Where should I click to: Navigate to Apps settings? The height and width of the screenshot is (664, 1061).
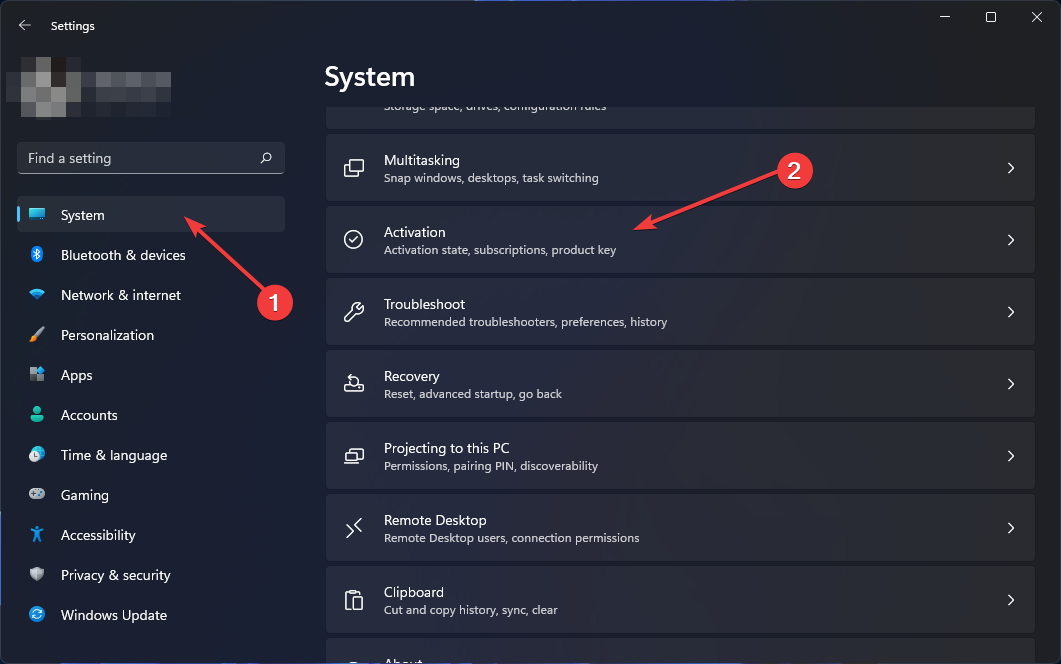tap(151, 374)
